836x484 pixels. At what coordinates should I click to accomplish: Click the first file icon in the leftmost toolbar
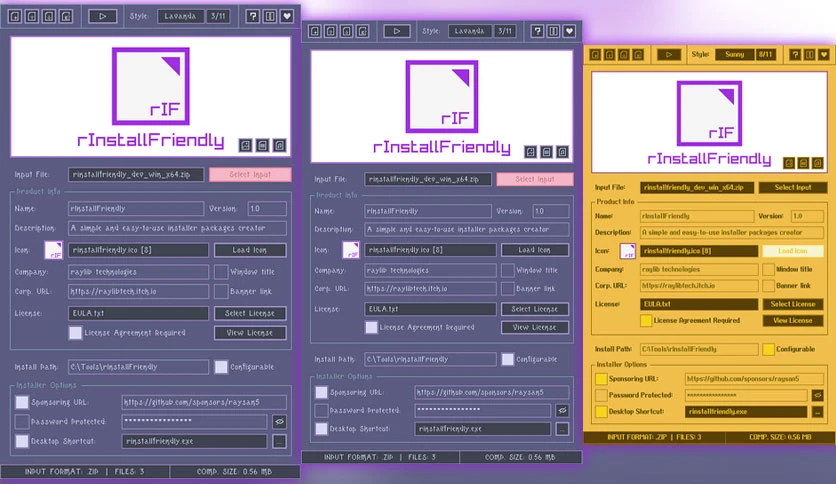tap(15, 17)
